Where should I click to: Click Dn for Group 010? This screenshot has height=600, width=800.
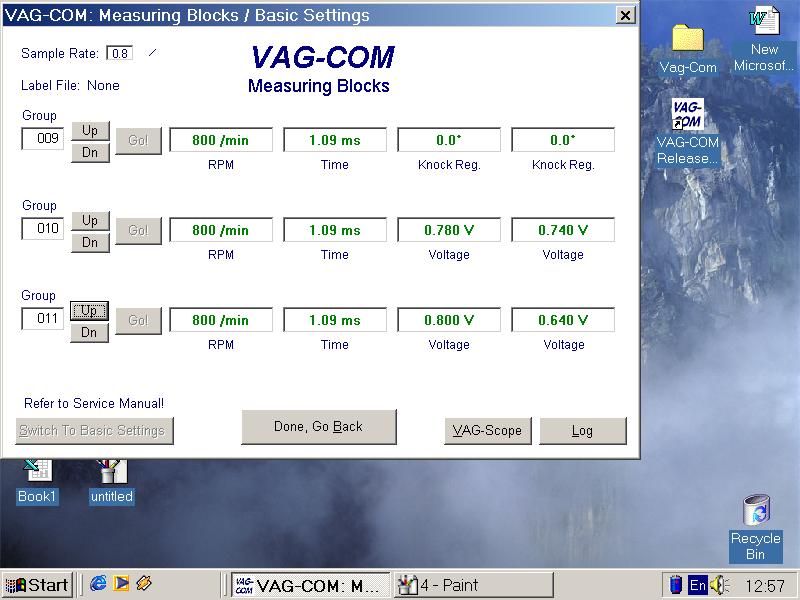pyautogui.click(x=90, y=242)
